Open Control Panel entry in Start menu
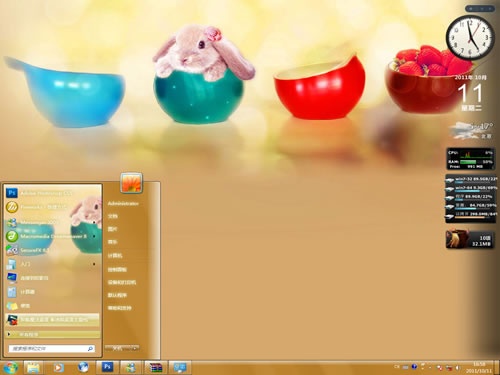 click(x=117, y=269)
